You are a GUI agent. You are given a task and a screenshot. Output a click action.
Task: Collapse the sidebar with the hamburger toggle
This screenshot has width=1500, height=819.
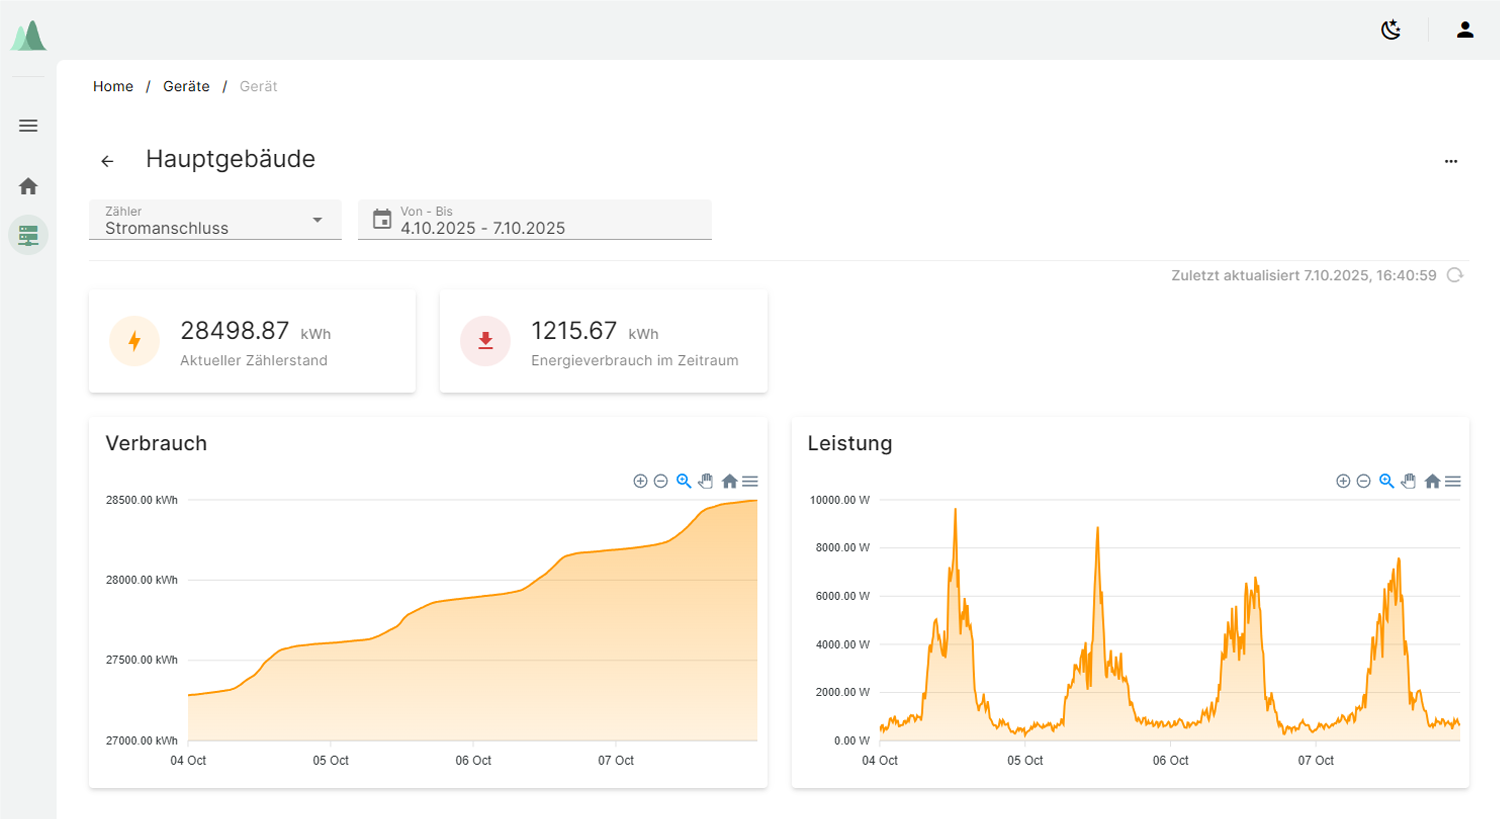click(x=28, y=125)
